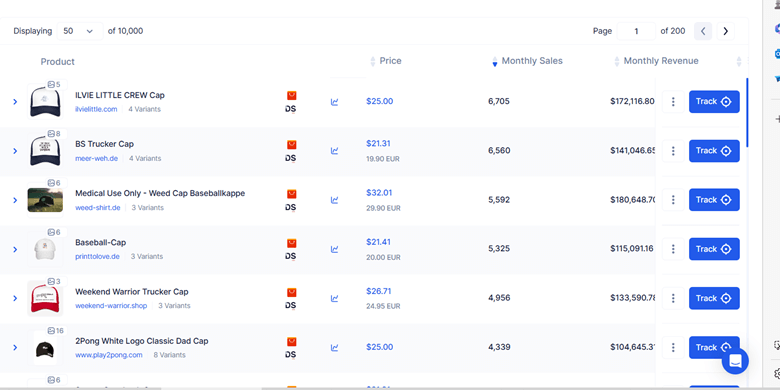780x390 pixels.
Task: Click the red store icon for BS Trucker Cap
Action: click(292, 145)
